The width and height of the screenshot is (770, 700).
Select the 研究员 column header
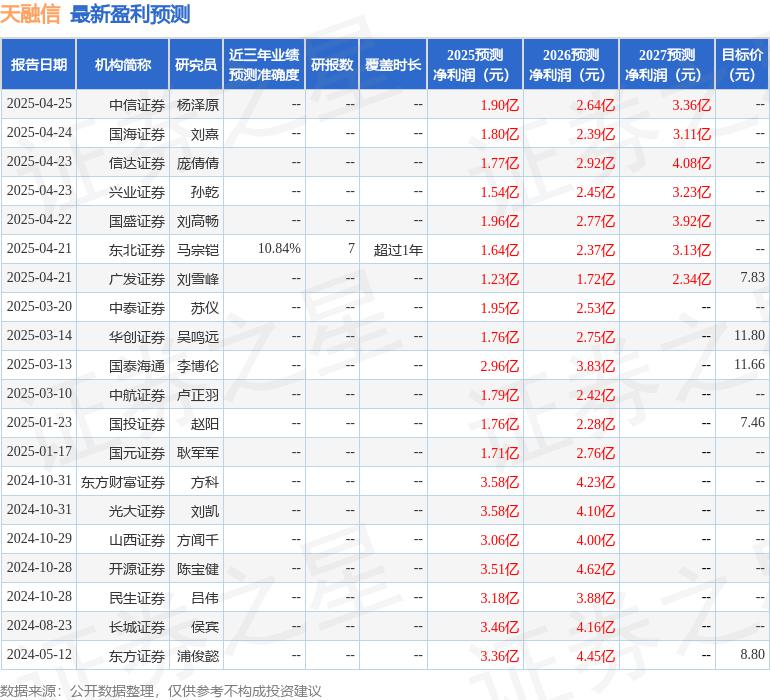pos(196,64)
